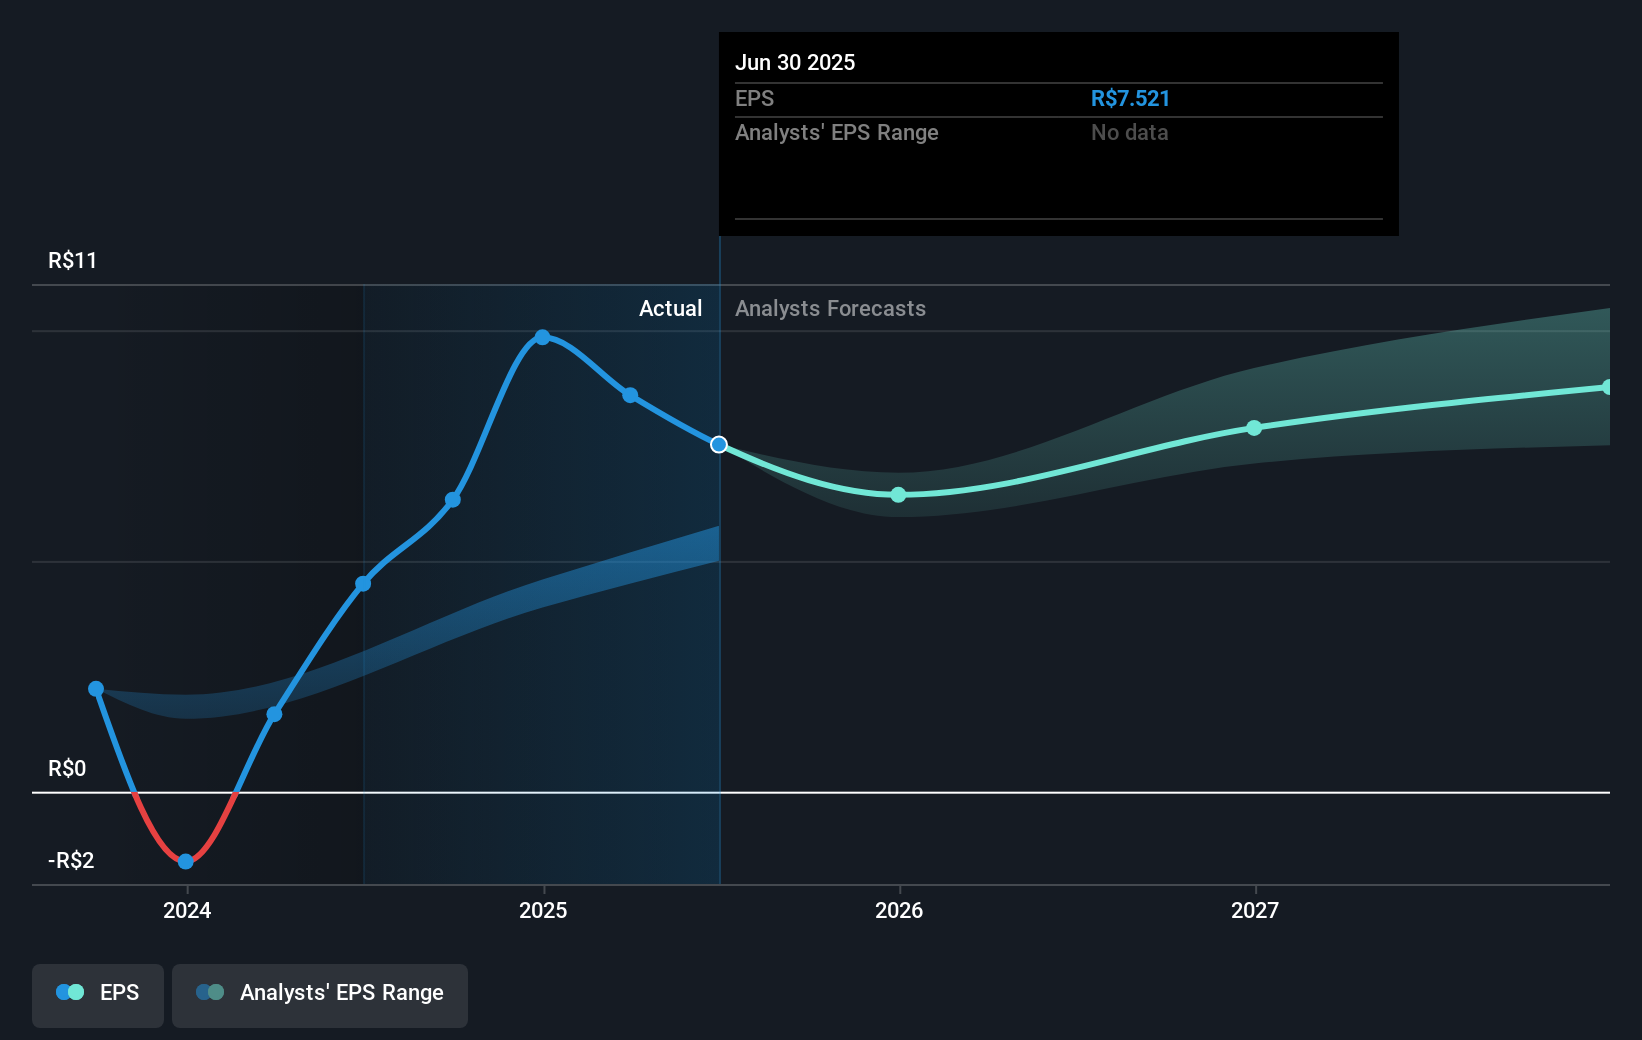Switch to the Analysts Forecasts section
This screenshot has height=1040, width=1642.
click(x=830, y=308)
